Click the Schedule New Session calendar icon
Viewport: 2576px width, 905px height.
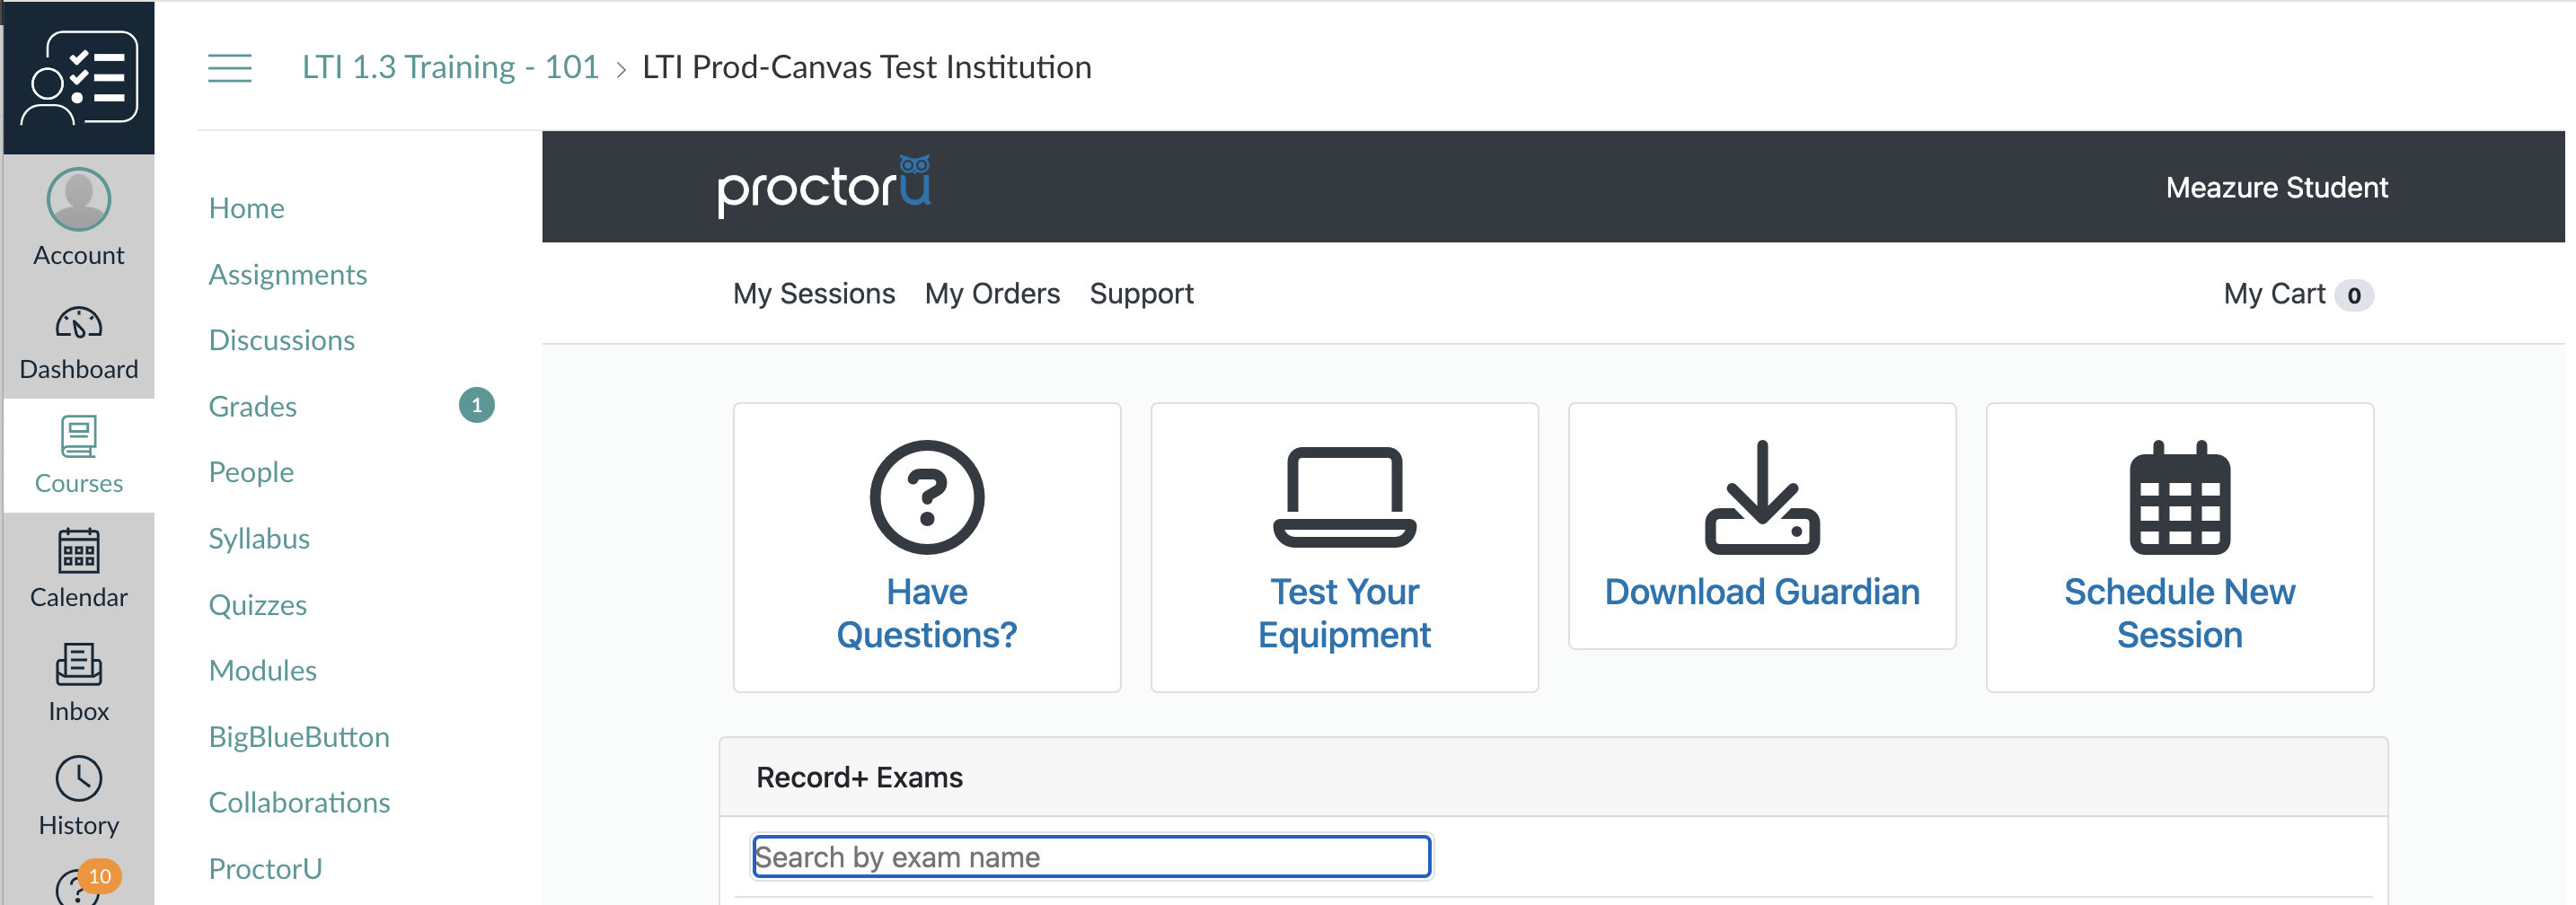(x=2179, y=497)
